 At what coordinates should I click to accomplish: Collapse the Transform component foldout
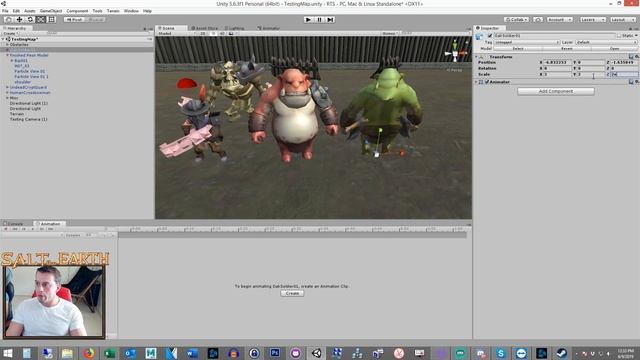click(x=476, y=57)
